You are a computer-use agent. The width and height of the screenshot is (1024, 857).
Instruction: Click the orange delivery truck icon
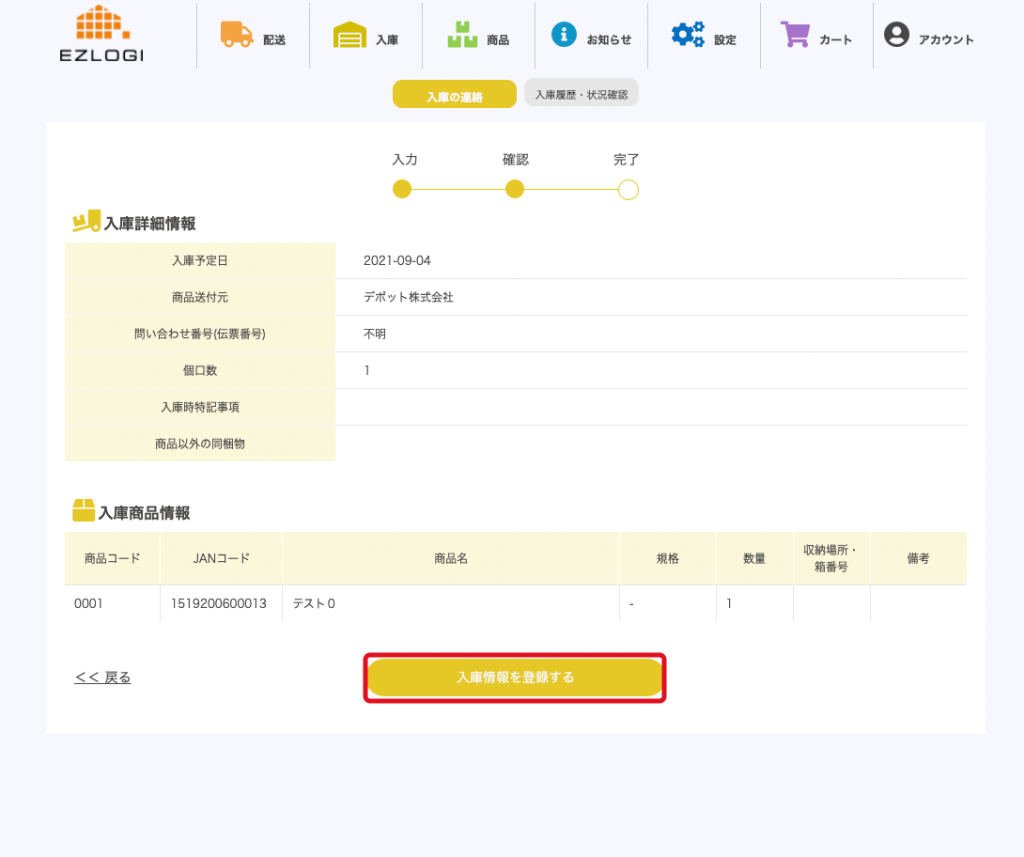coord(237,34)
